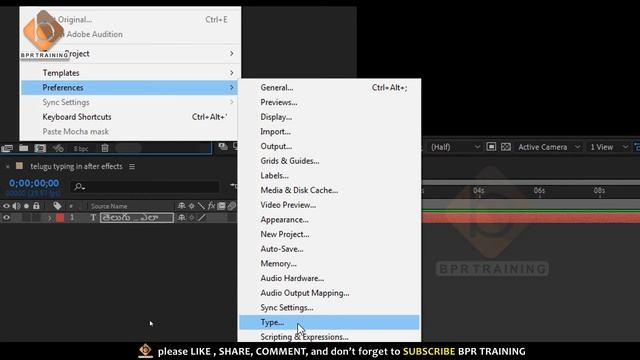Screen dimensions: 640x360
Task: Click the Lock column header icon
Action: 36,206
